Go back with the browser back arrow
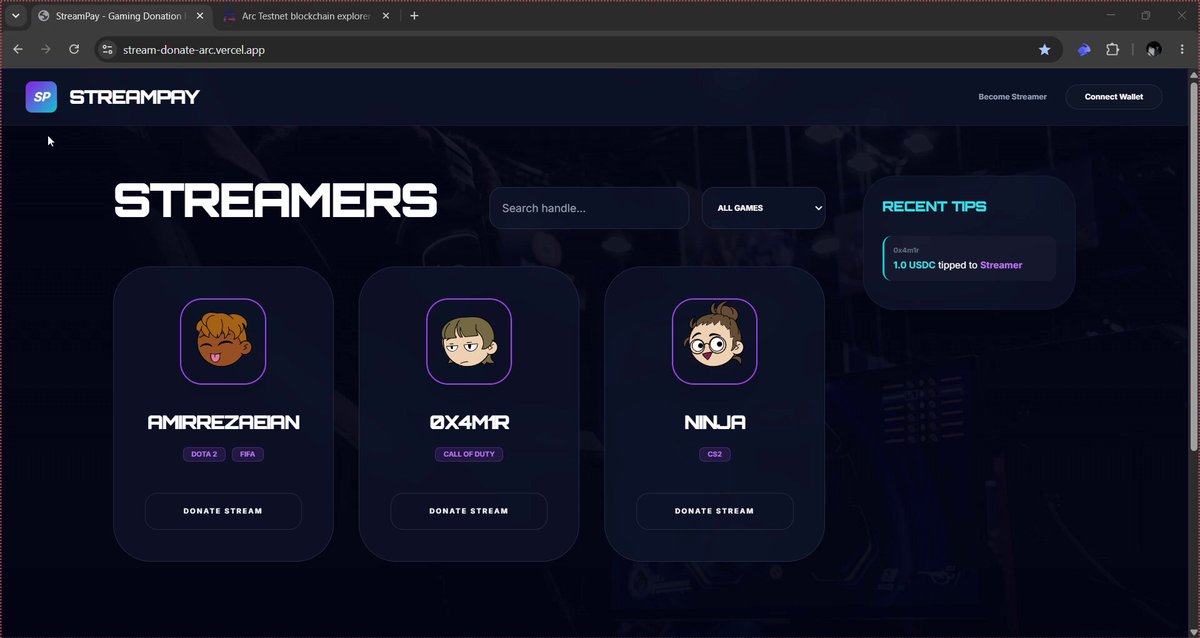 pyautogui.click(x=18, y=49)
